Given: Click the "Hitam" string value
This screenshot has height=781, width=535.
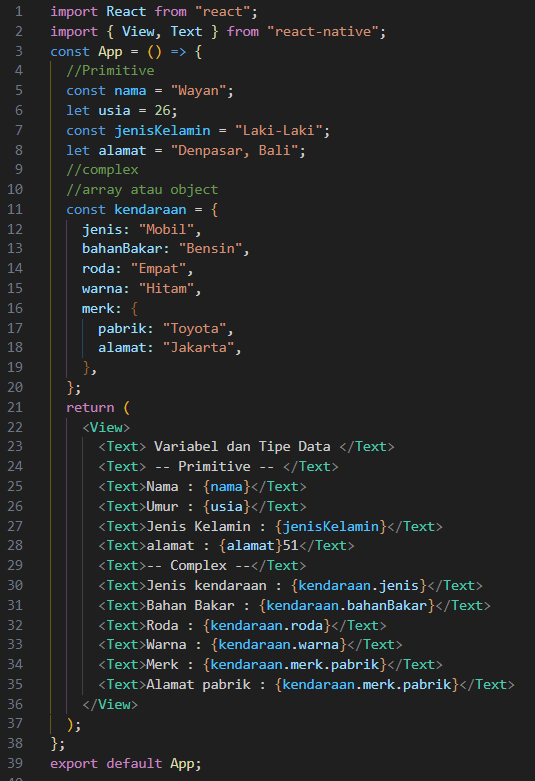Looking at the screenshot, I should pyautogui.click(x=166, y=289).
